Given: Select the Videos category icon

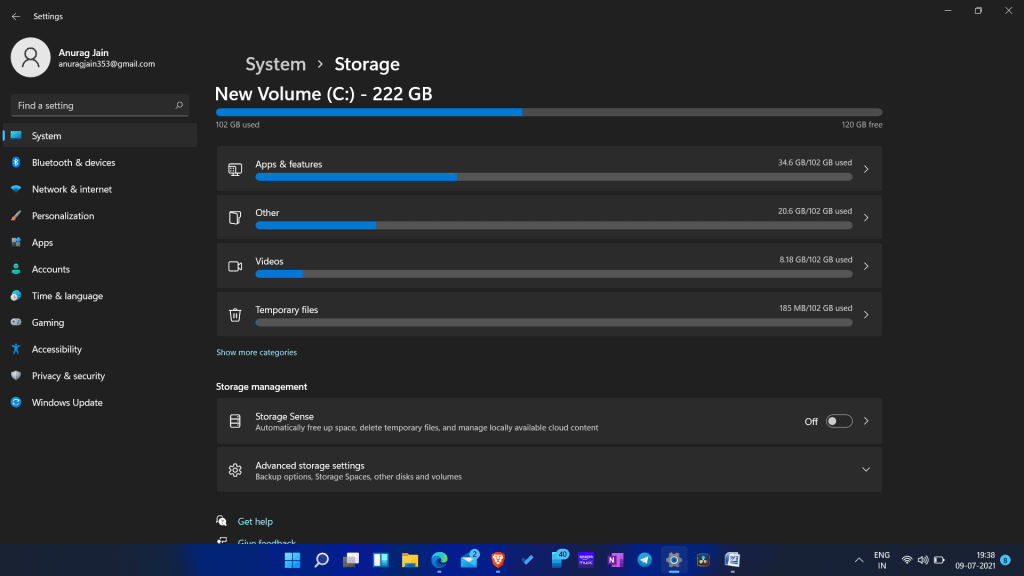Looking at the screenshot, I should [235, 266].
